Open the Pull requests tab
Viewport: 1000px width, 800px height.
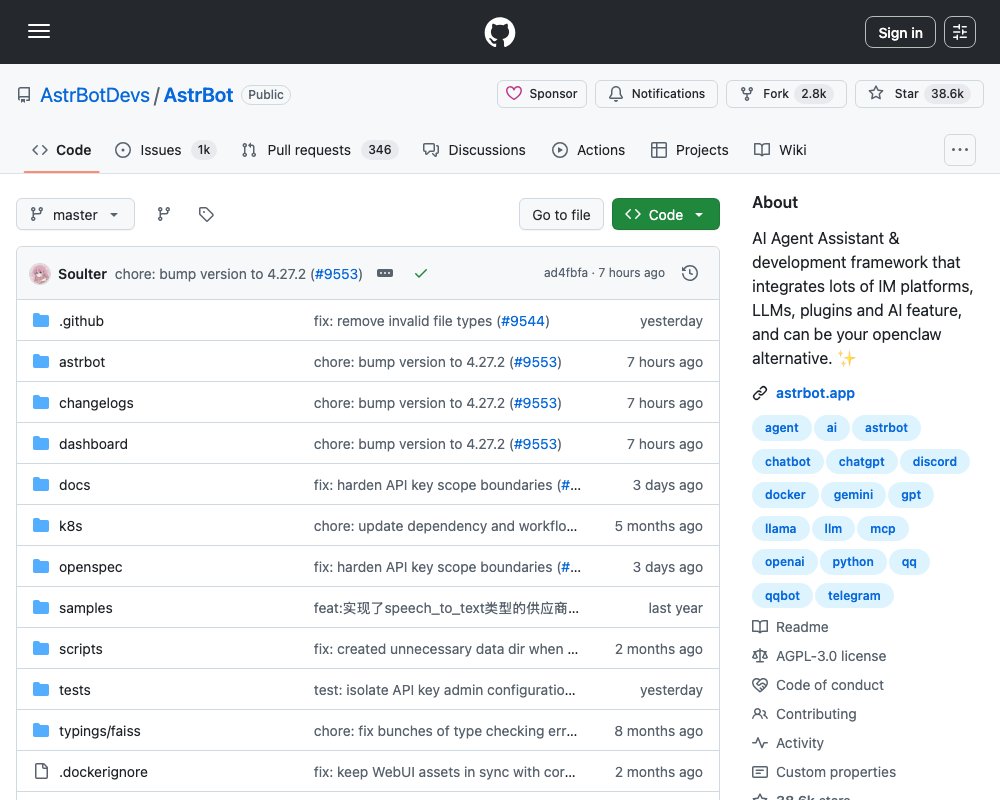tap(320, 150)
